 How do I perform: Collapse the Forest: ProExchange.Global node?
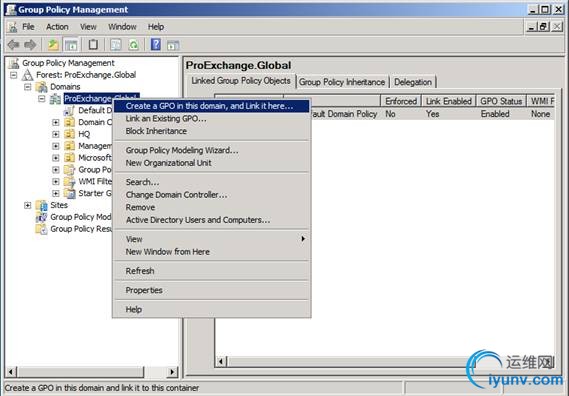pos(14,75)
